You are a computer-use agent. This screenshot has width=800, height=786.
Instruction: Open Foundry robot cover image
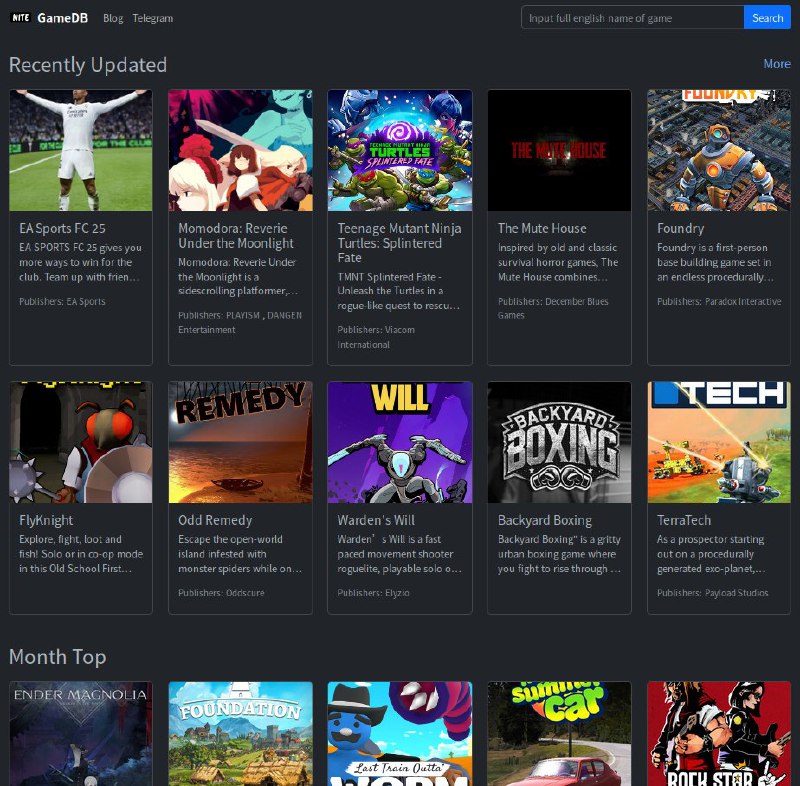coord(719,150)
